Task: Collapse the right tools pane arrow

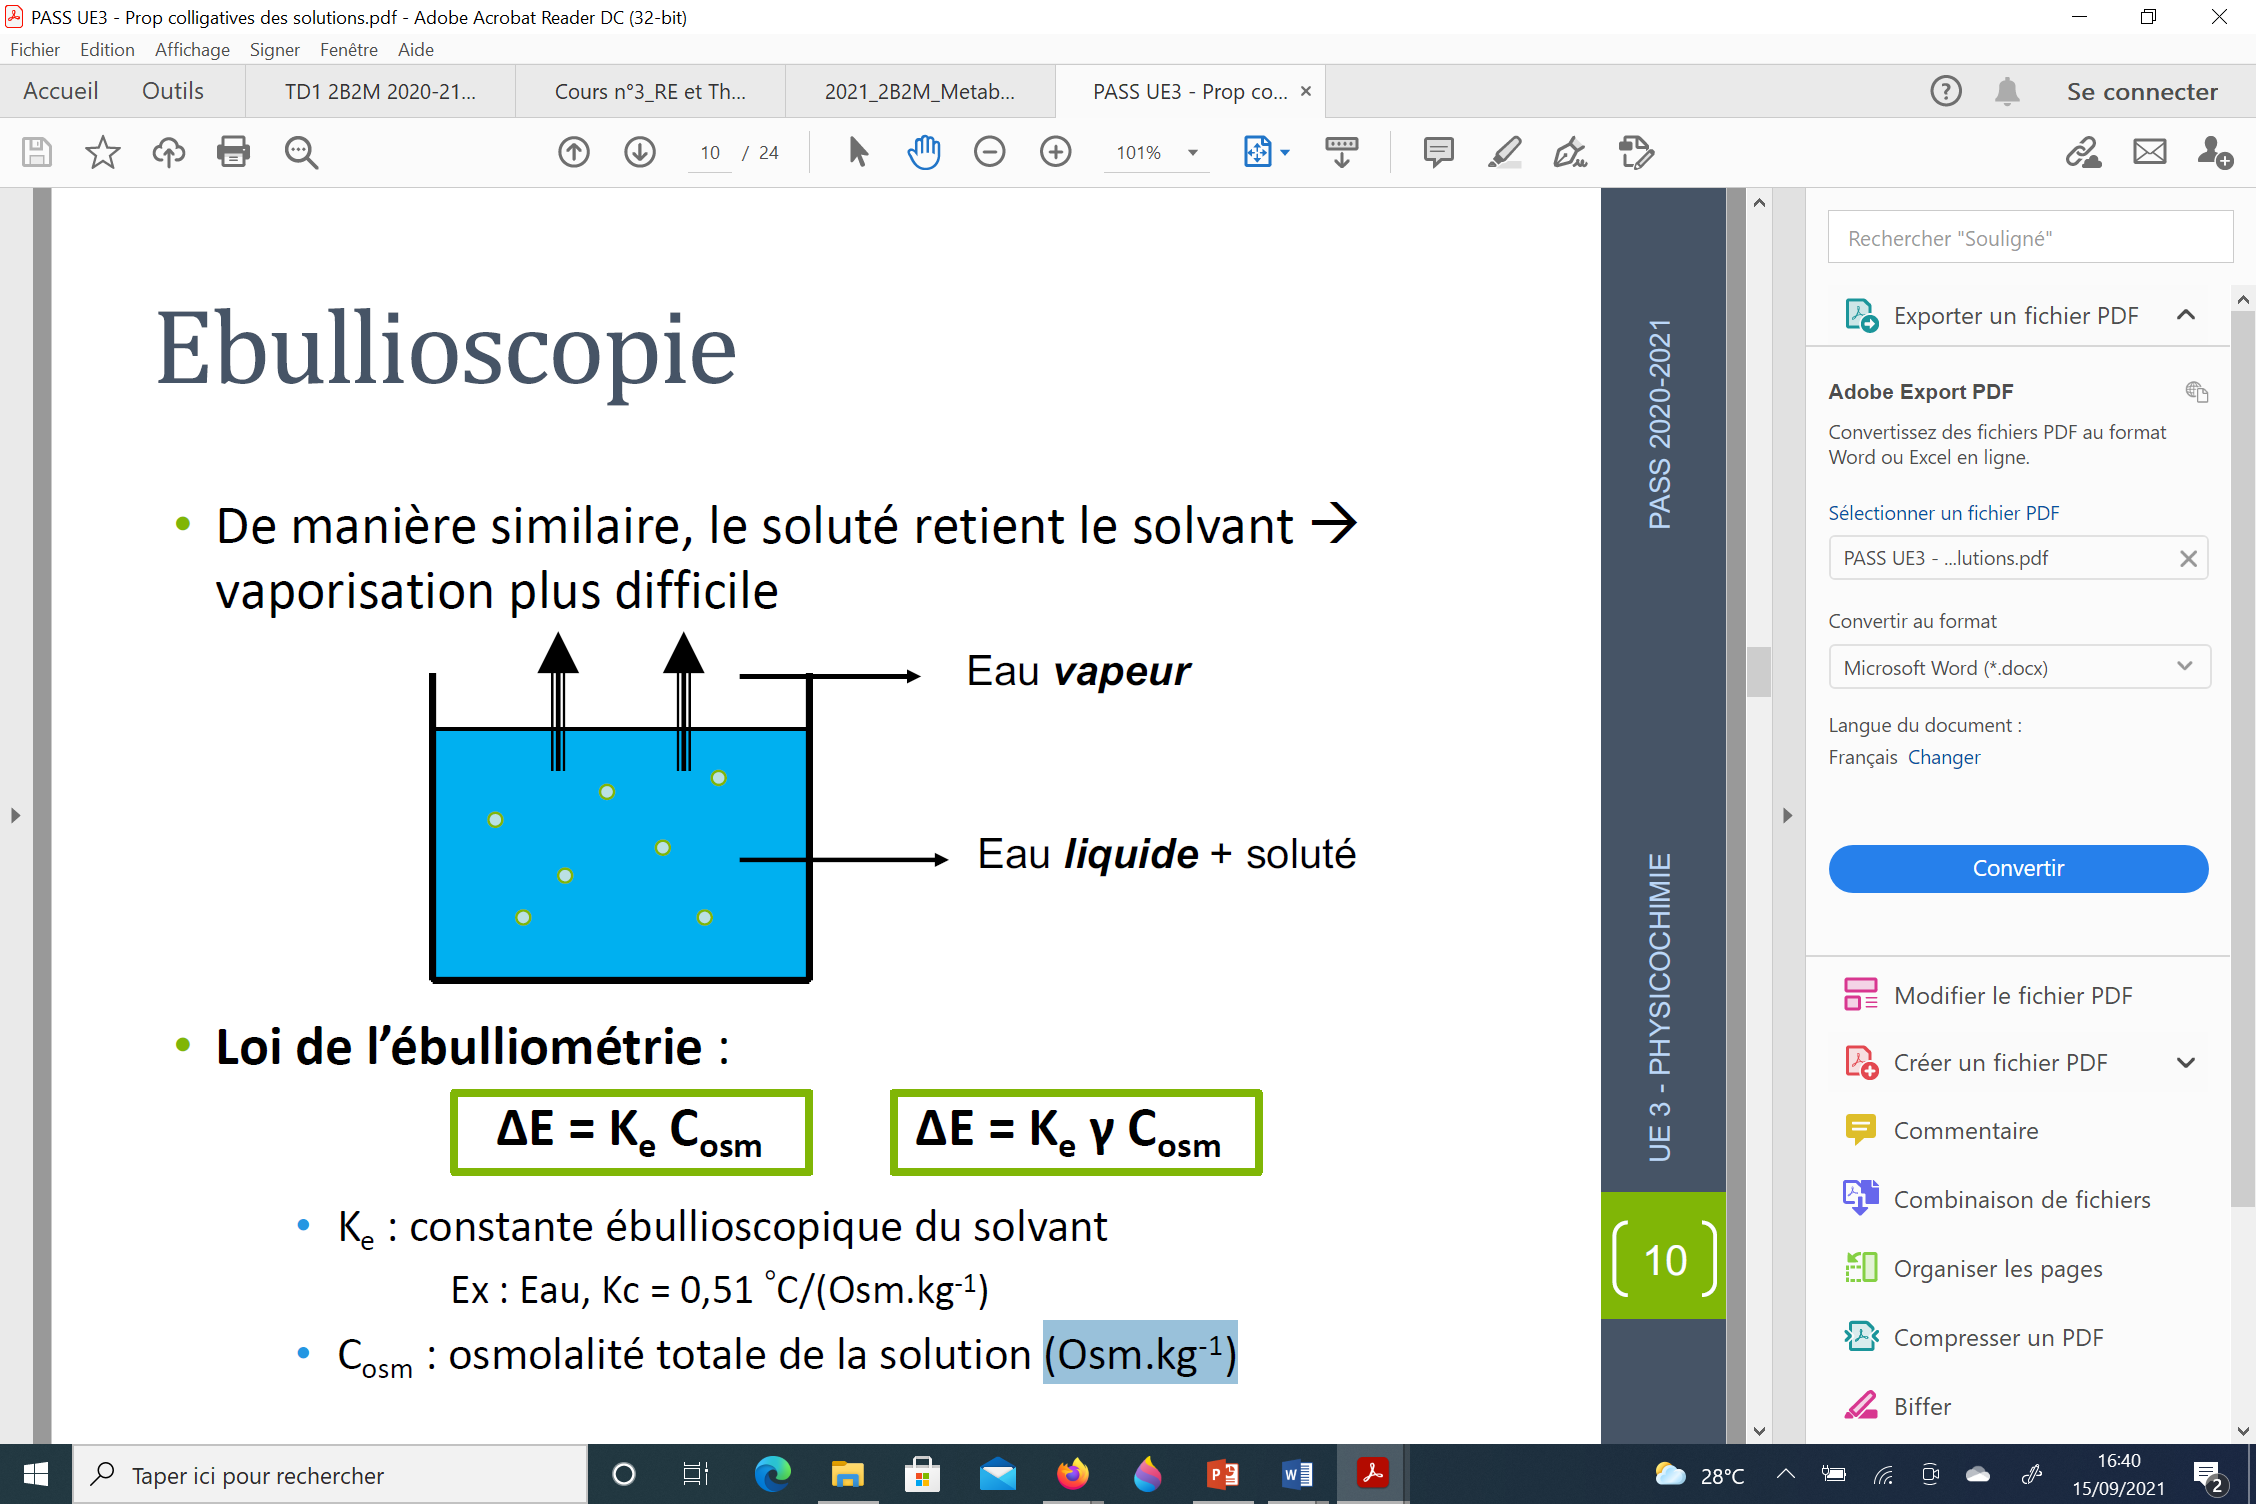Action: coord(1787,815)
